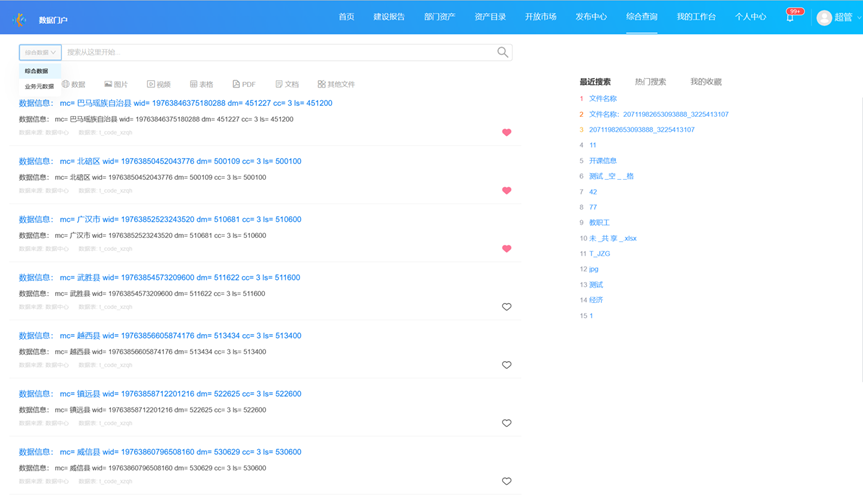Select 综合数据 option in dropdown list
The width and height of the screenshot is (863, 495).
pyautogui.click(x=40, y=71)
